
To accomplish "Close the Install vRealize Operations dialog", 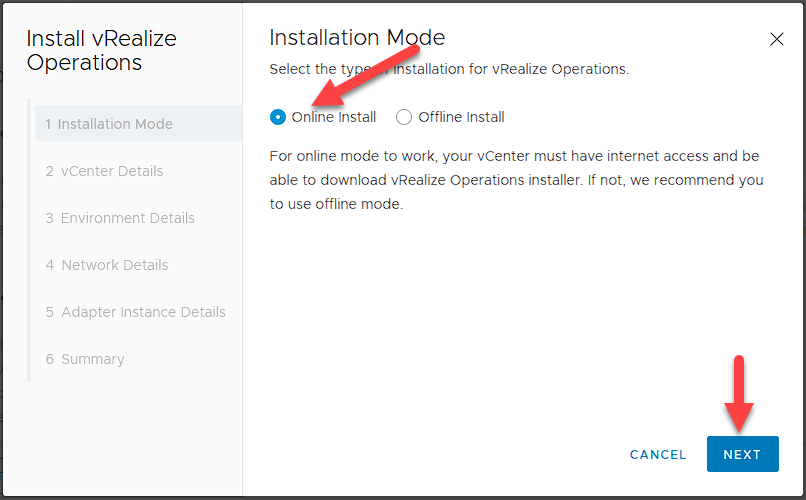I will coord(777,40).
